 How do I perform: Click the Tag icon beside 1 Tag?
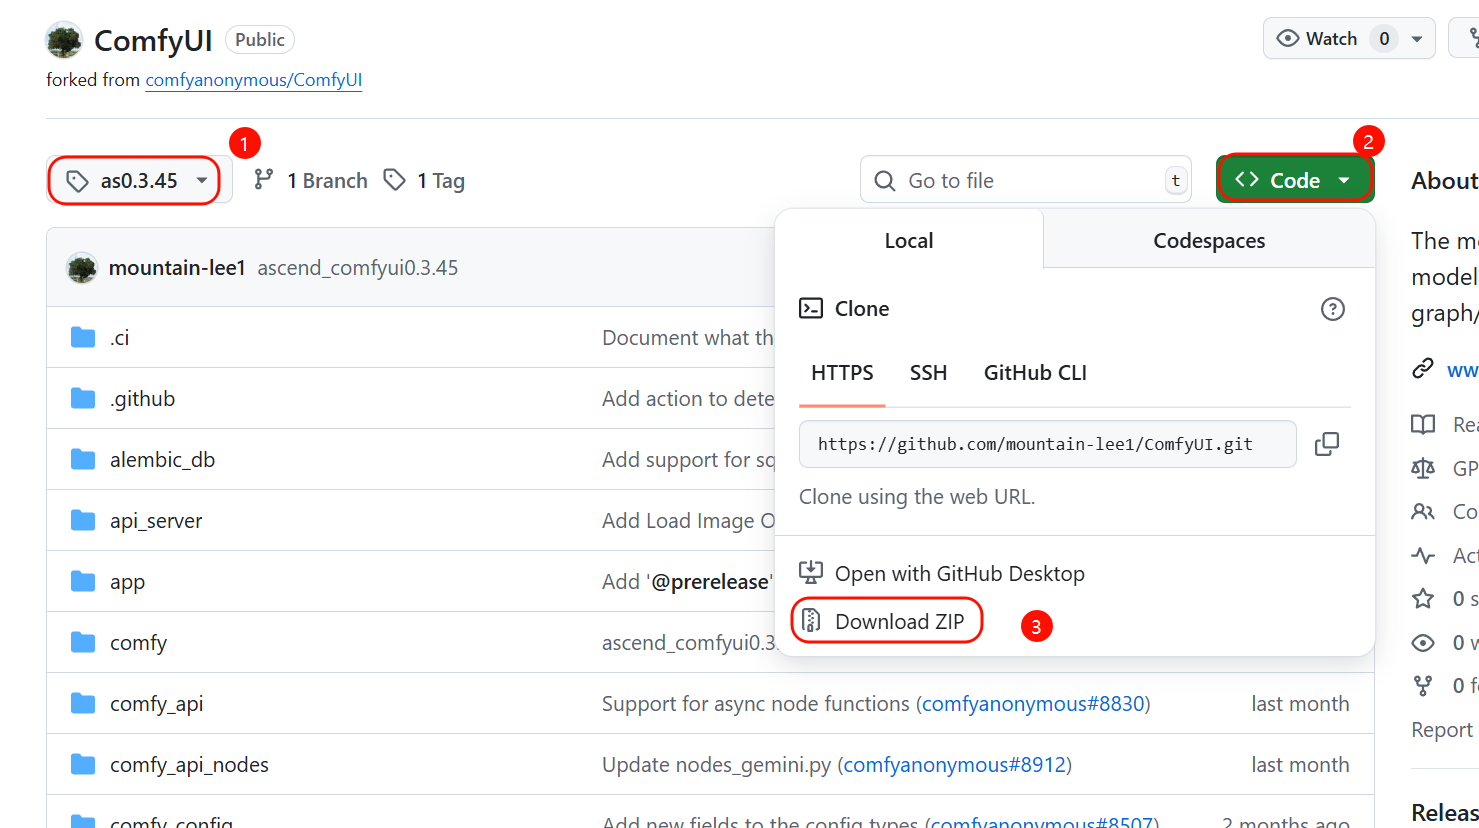(x=395, y=180)
